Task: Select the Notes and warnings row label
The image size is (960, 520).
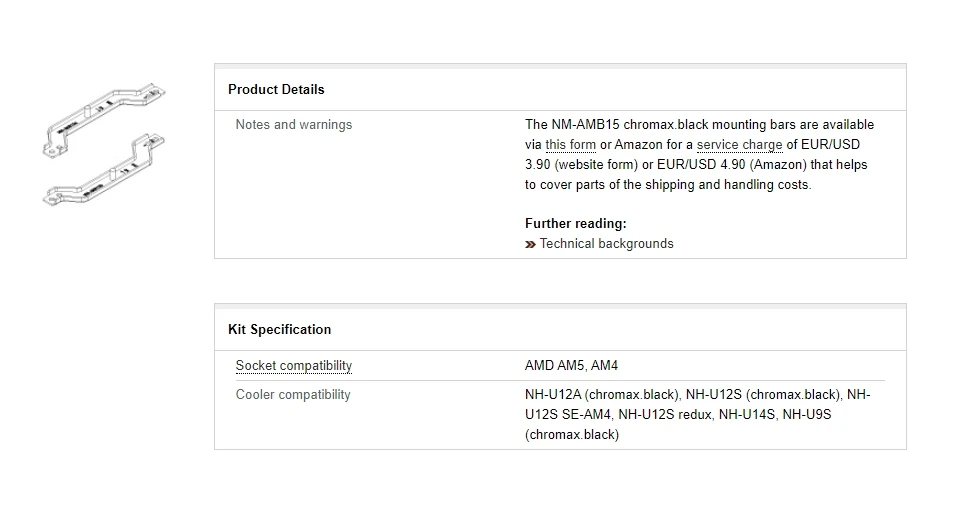Action: 293,125
